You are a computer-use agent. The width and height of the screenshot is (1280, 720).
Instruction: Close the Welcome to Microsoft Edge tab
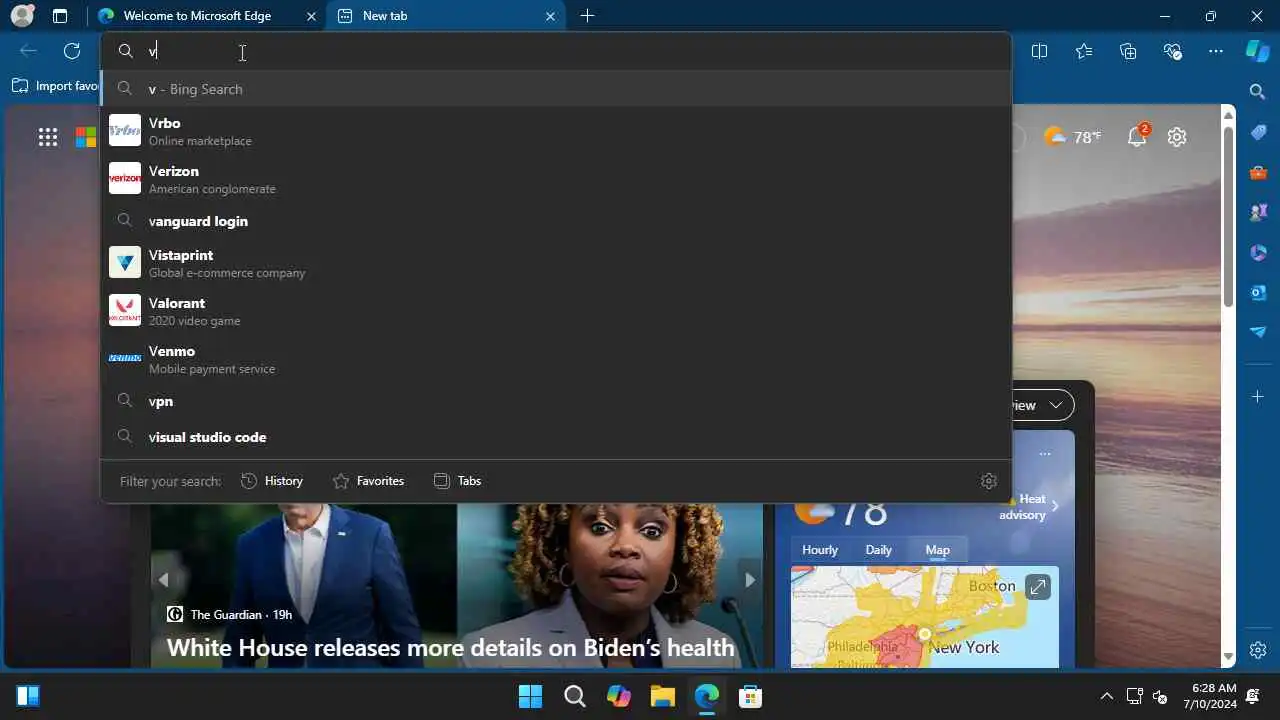[312, 16]
